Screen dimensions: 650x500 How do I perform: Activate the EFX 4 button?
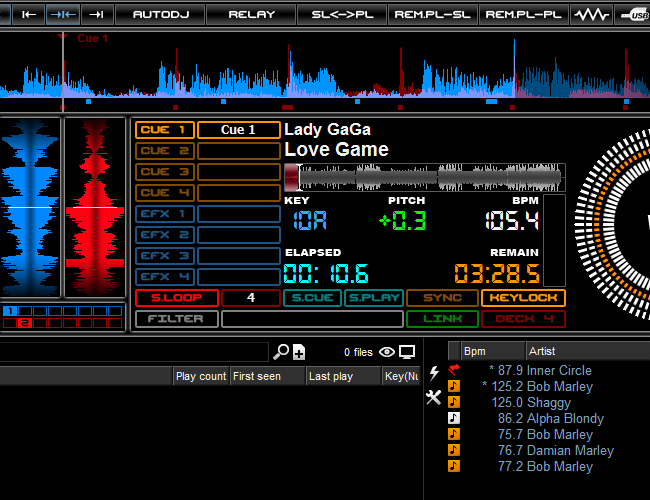[x=165, y=277]
